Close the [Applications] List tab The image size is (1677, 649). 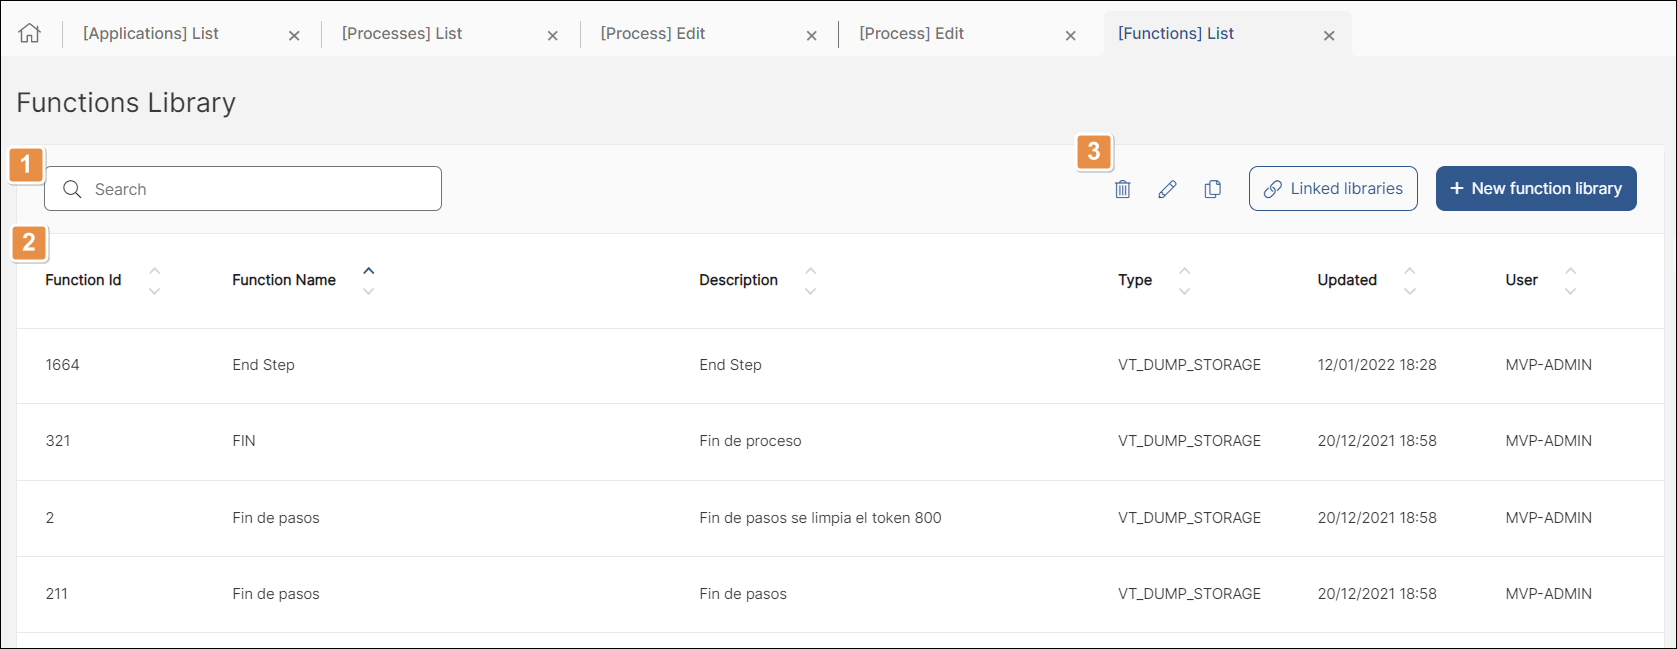click(294, 35)
